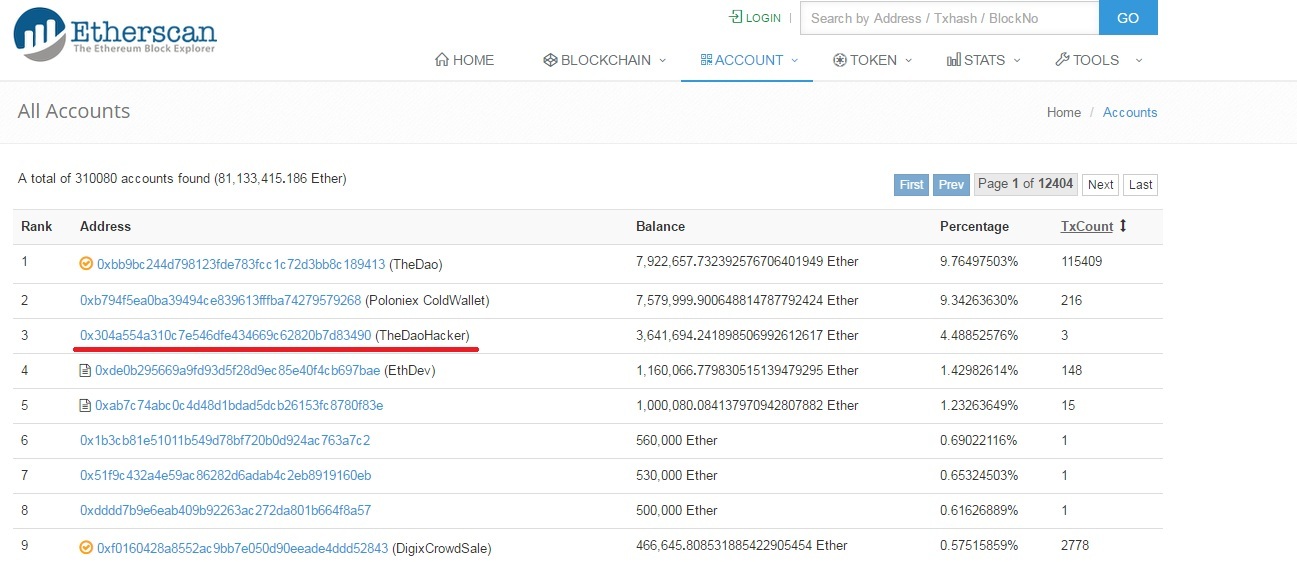Select TxCount value 115409

1081,262
